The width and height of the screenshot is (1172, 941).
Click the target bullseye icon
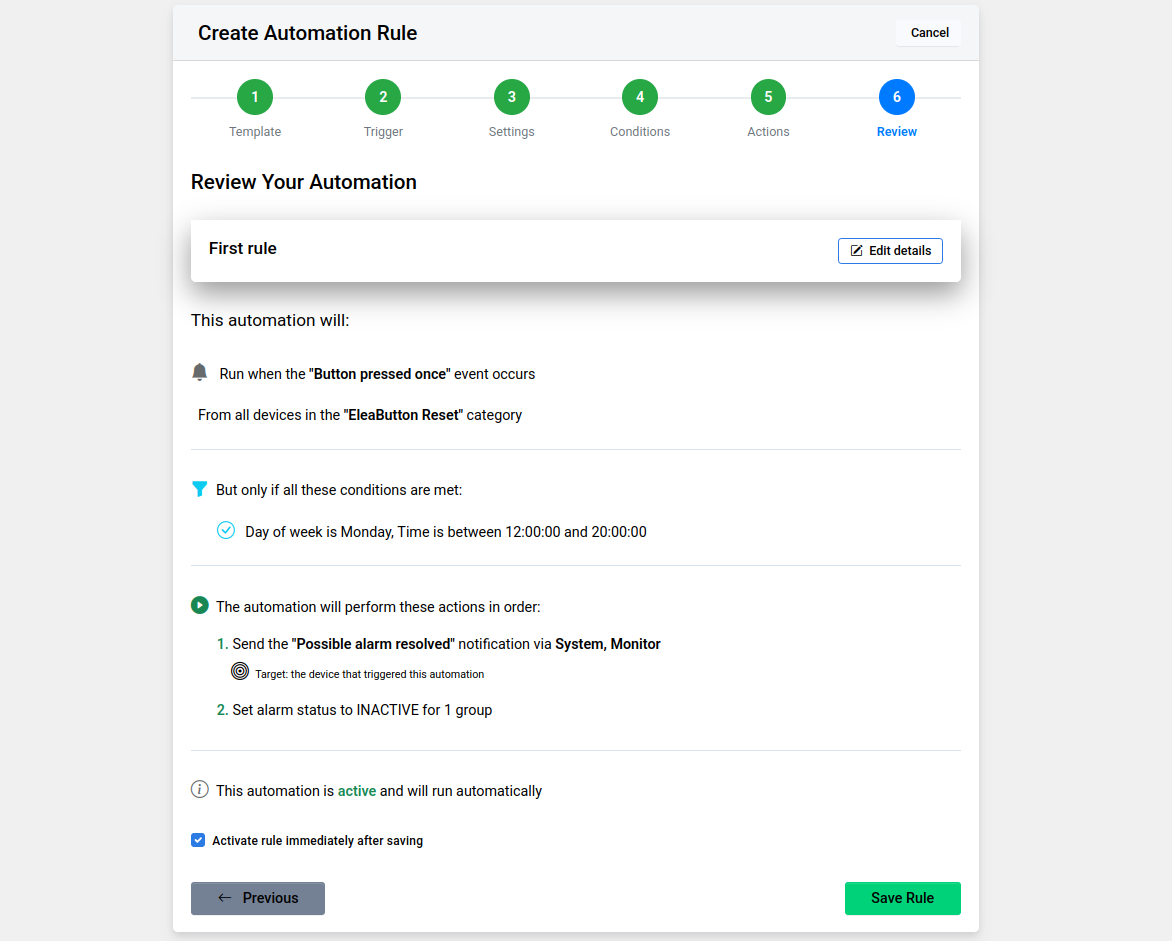(x=240, y=672)
